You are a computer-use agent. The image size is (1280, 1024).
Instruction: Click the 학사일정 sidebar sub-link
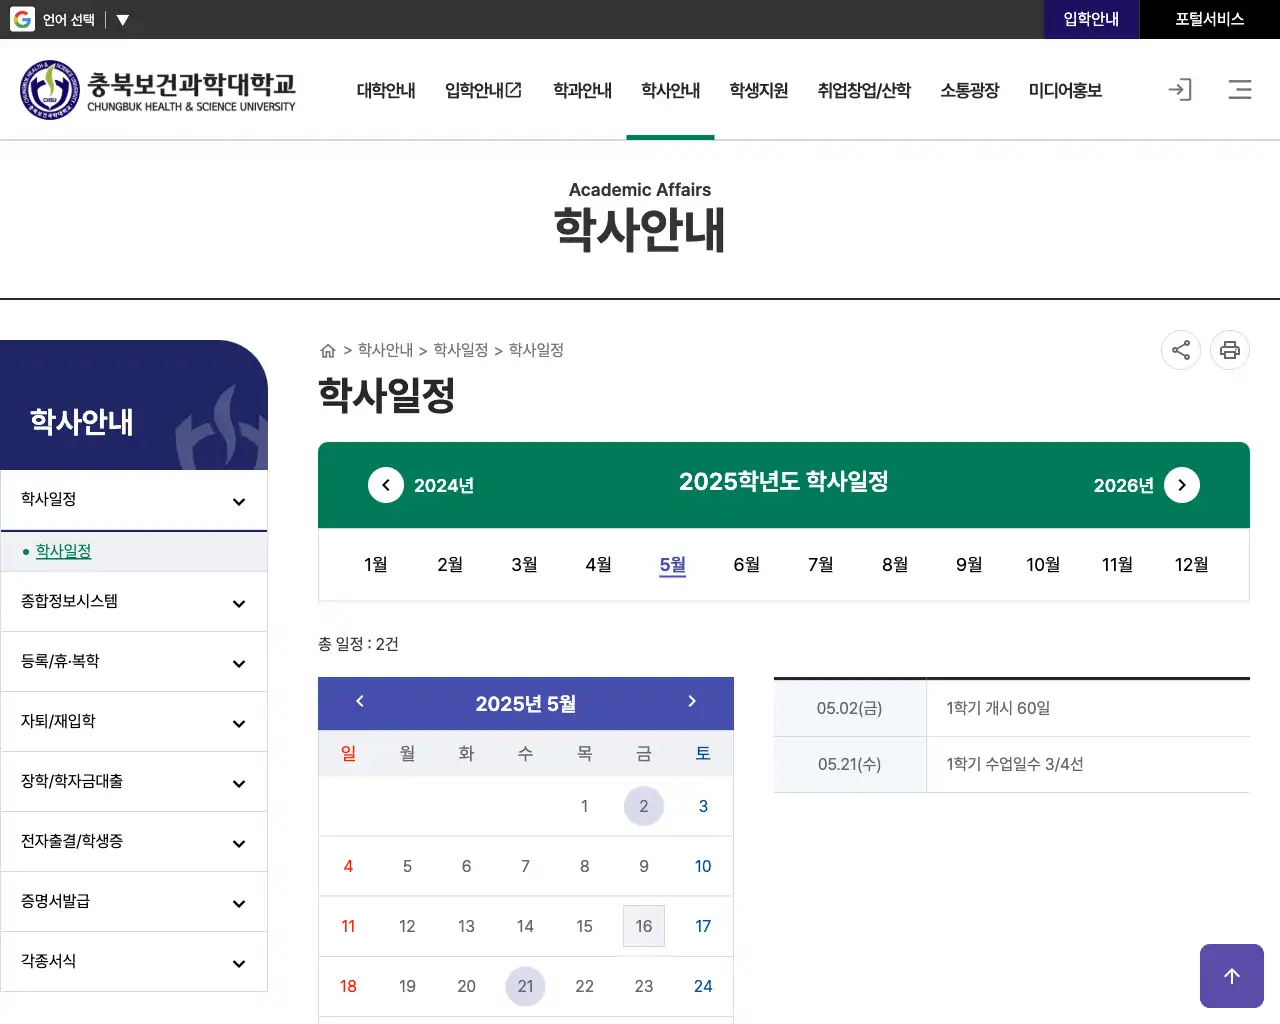(x=63, y=551)
